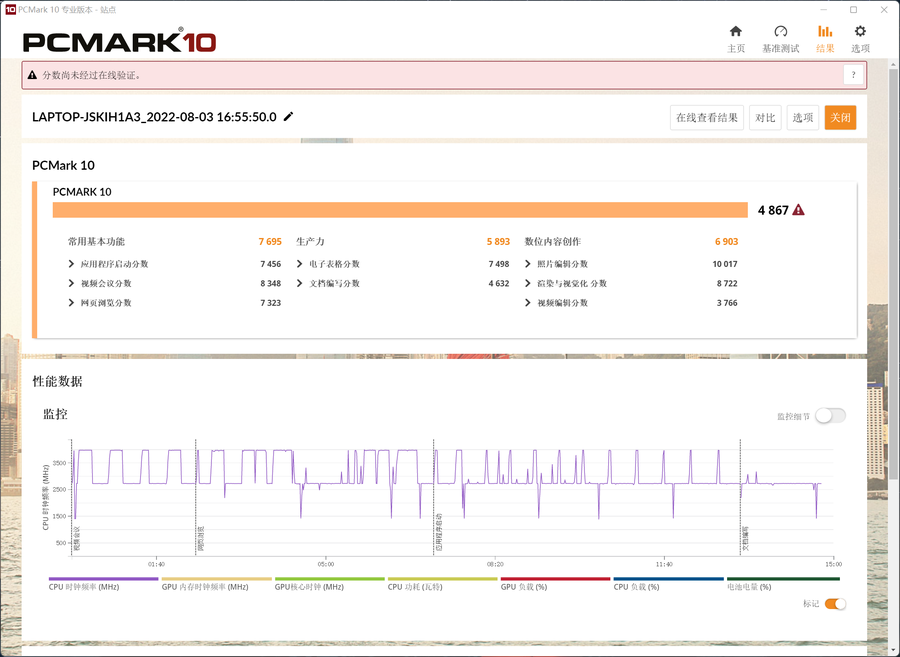Expand 电子表格分数 details

[300, 264]
